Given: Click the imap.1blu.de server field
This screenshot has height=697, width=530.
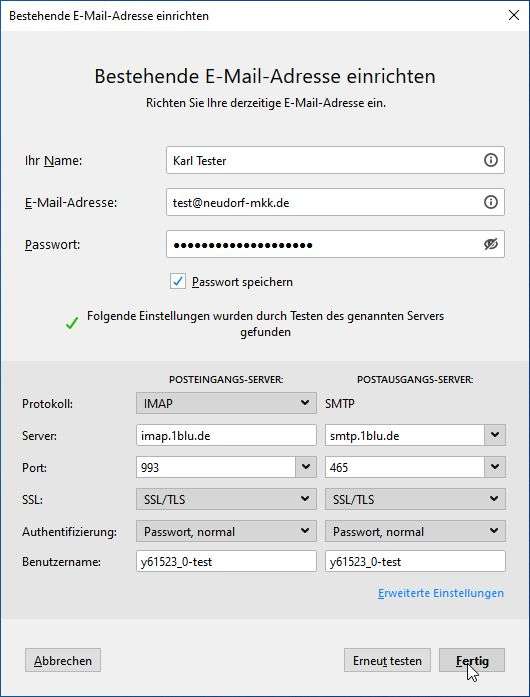Looking at the screenshot, I should pos(226,435).
